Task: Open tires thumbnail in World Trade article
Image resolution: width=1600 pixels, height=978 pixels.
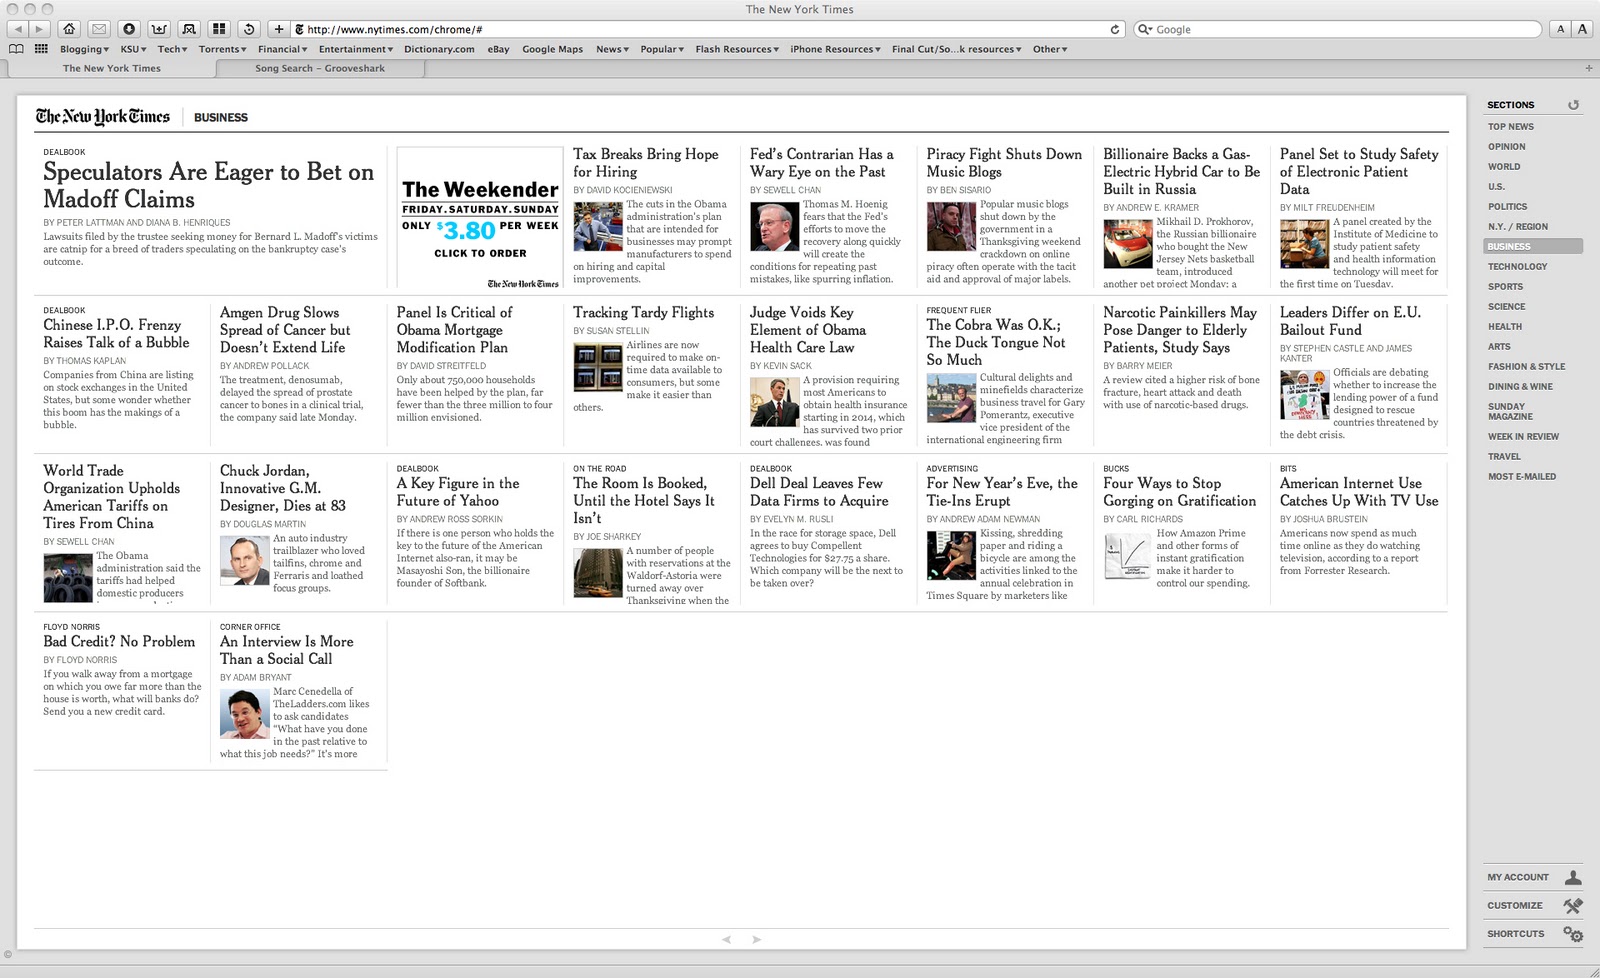Action: pos(68,577)
